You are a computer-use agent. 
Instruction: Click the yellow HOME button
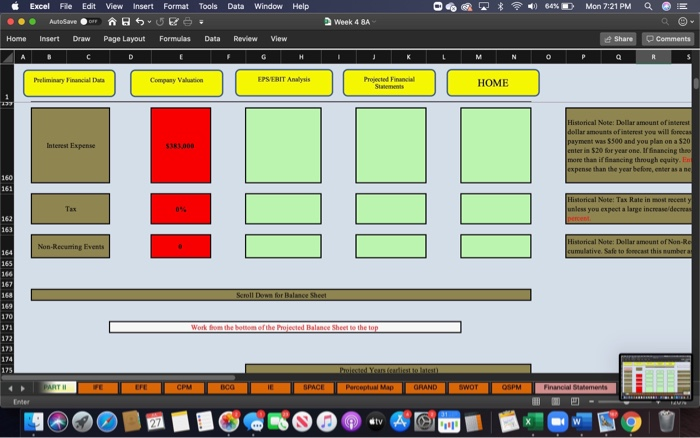pos(493,83)
